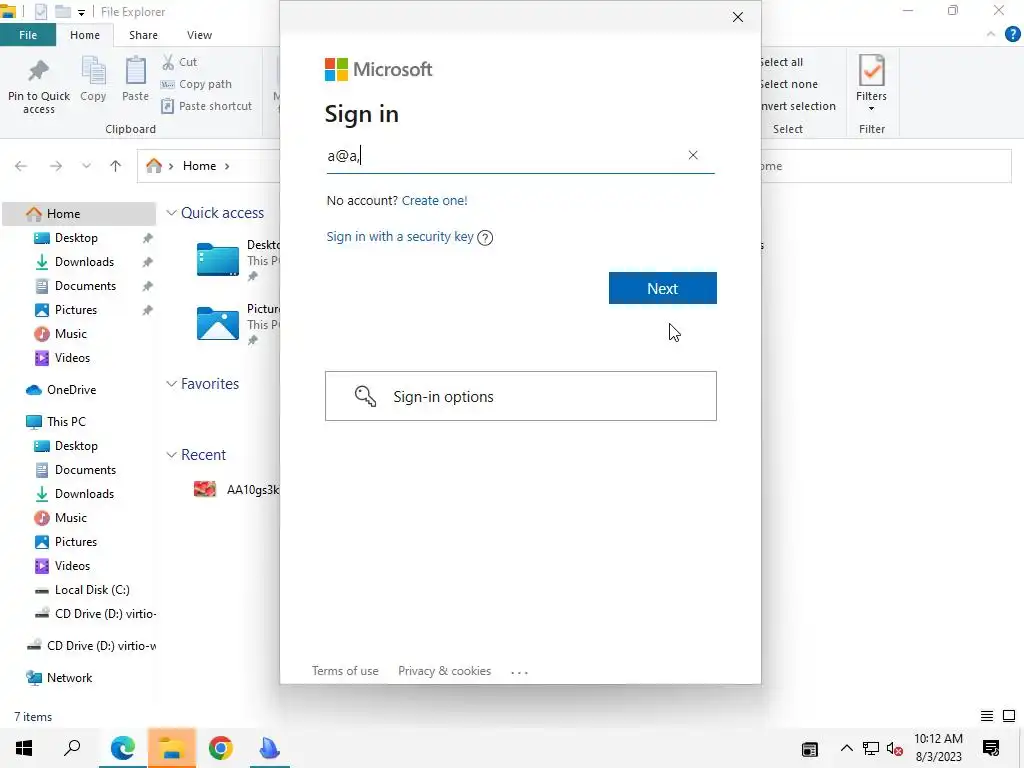Collapse the Quick access section

[x=171, y=213]
